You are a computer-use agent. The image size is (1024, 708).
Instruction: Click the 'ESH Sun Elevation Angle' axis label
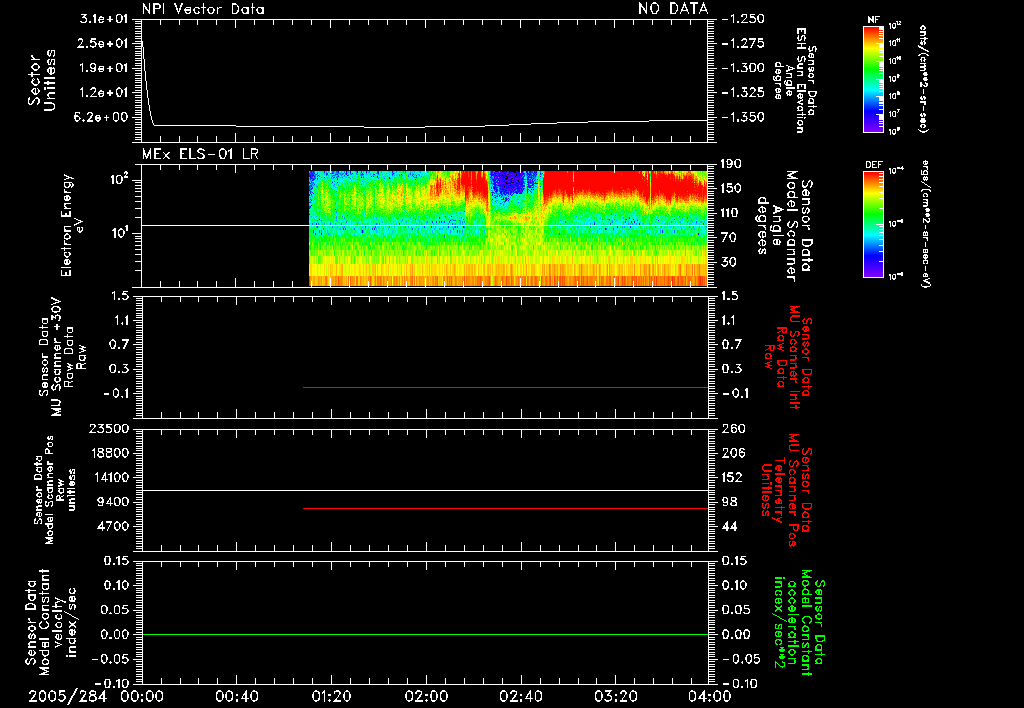(x=795, y=80)
